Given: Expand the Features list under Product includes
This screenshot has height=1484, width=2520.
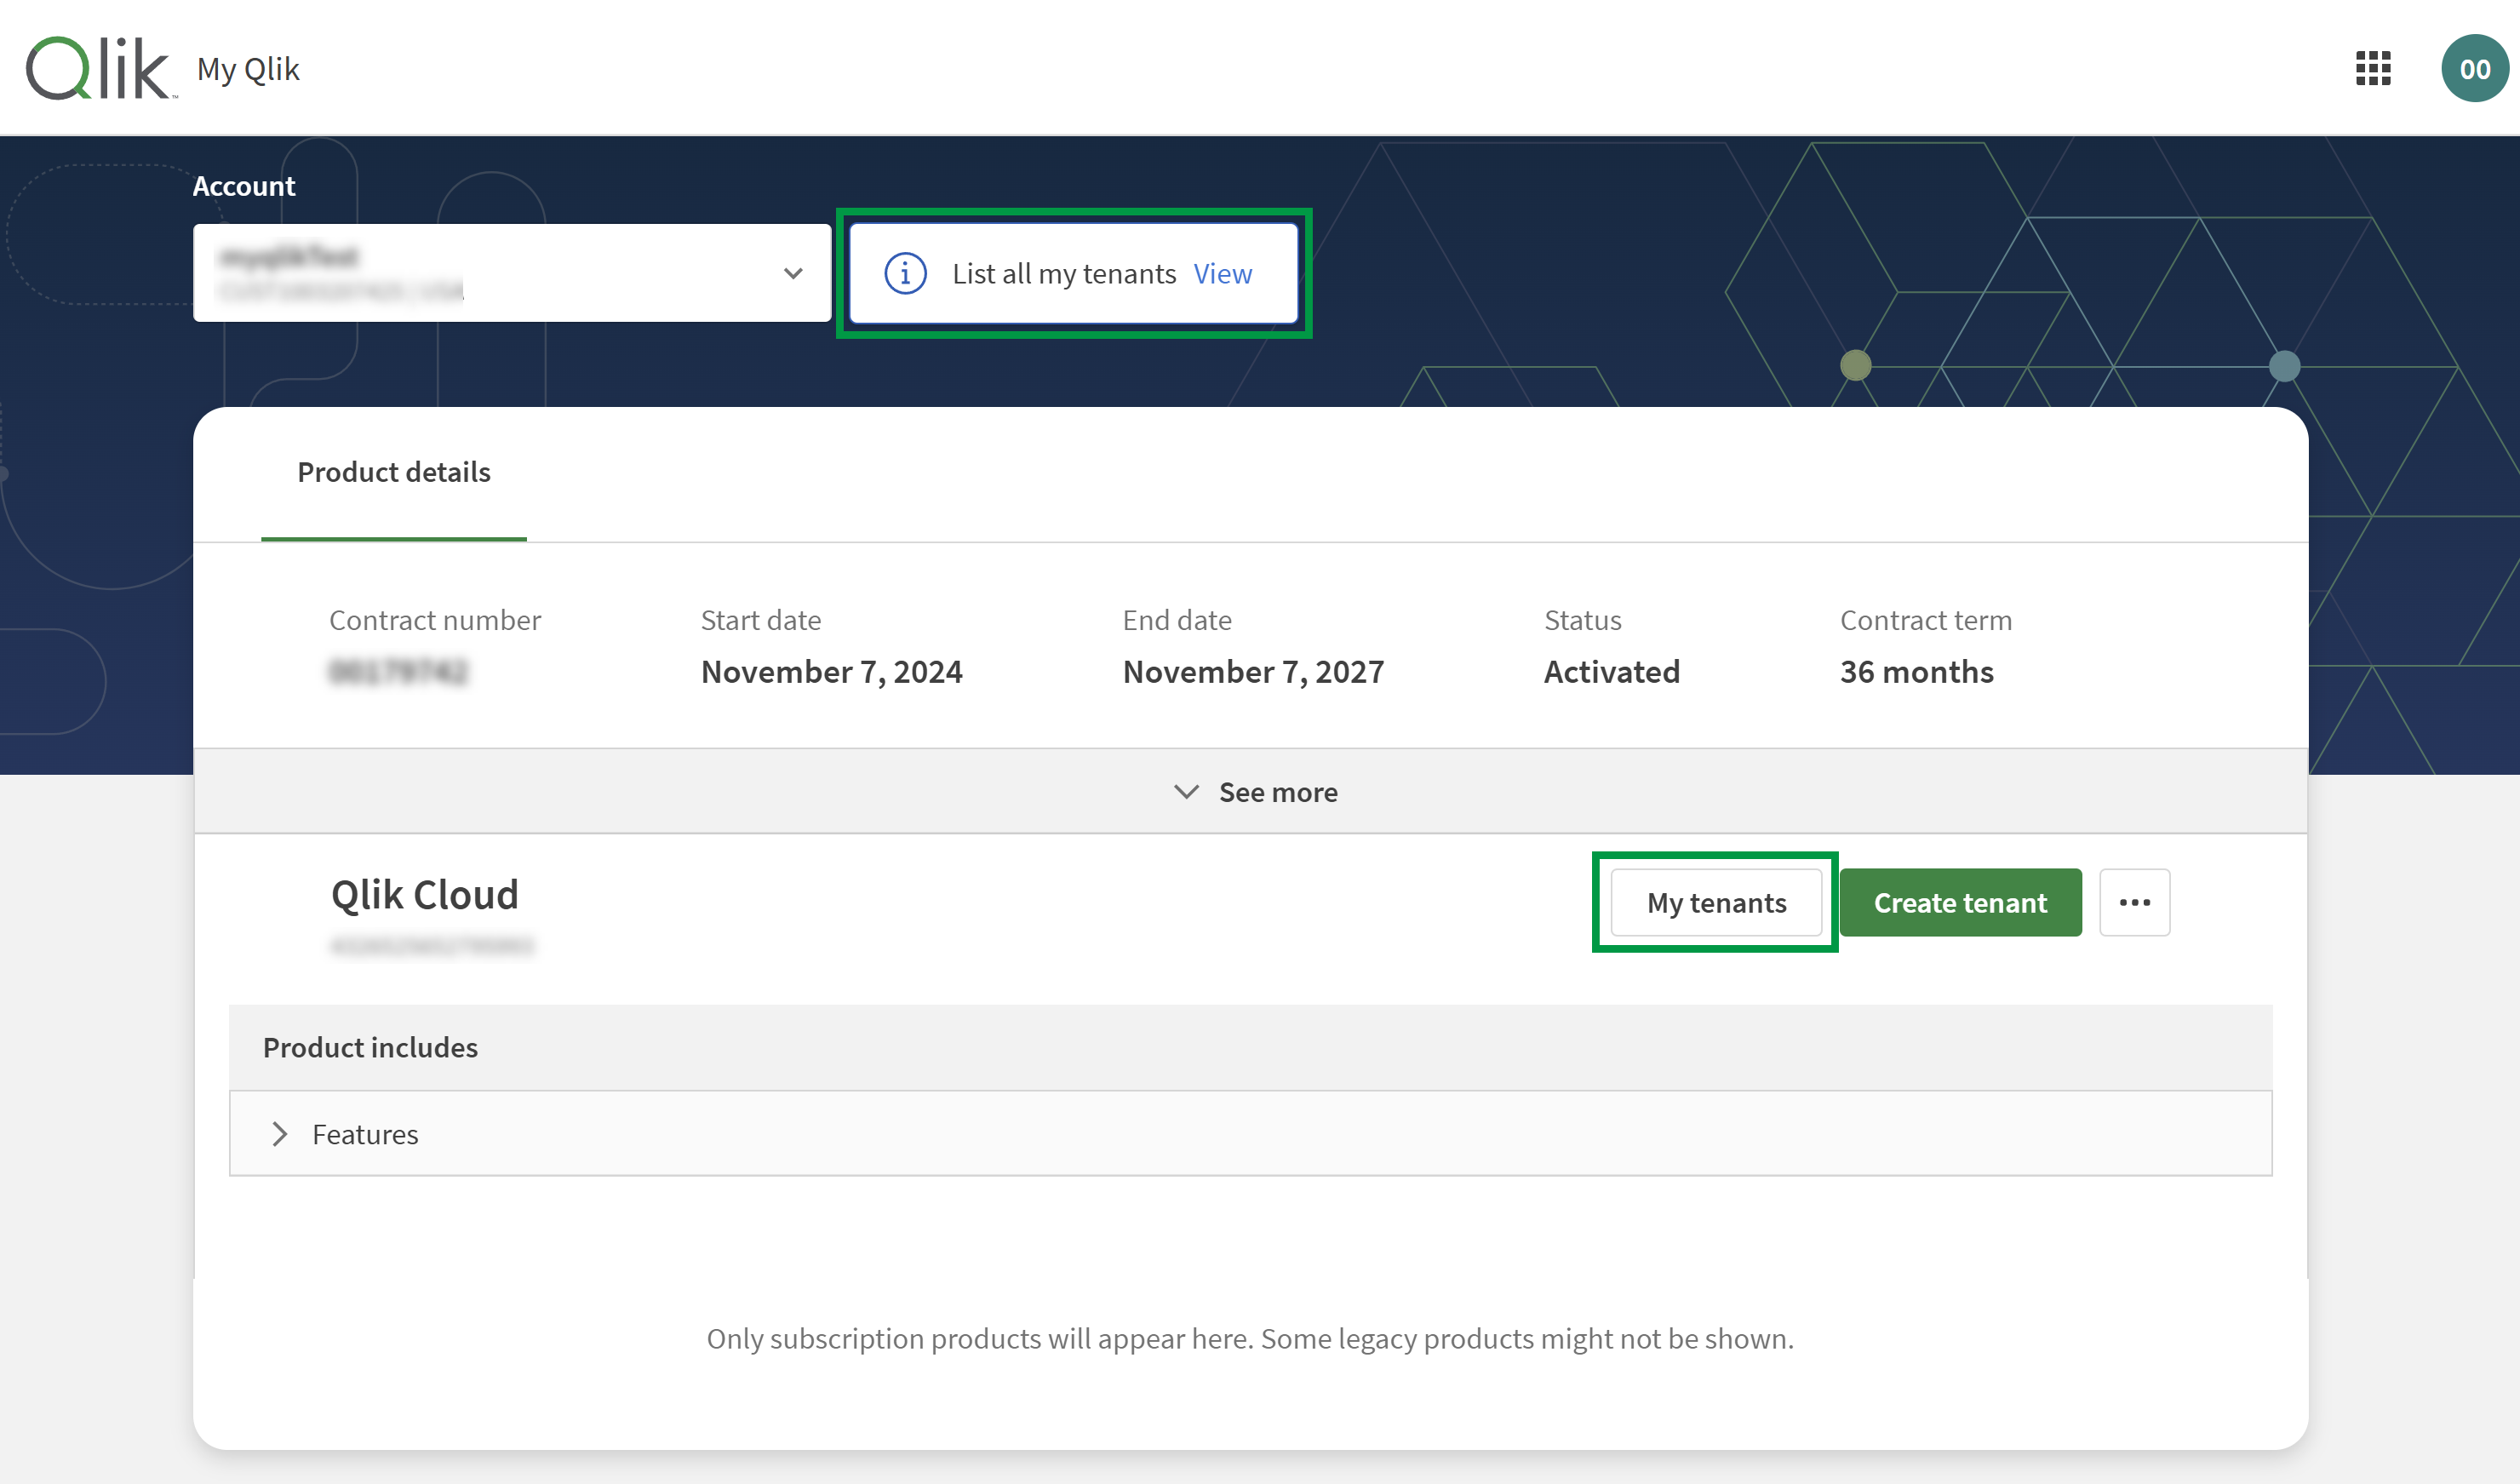Looking at the screenshot, I should tap(365, 1133).
